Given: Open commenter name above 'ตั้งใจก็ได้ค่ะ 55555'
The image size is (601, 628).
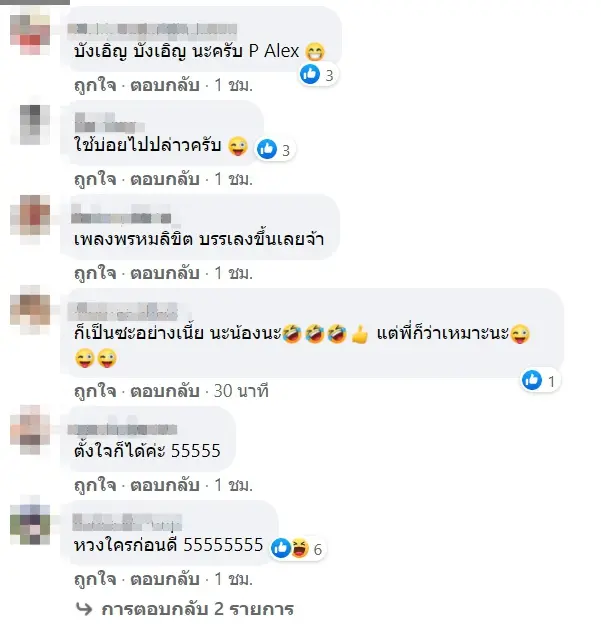Looking at the screenshot, I should pyautogui.click(x=123, y=429).
